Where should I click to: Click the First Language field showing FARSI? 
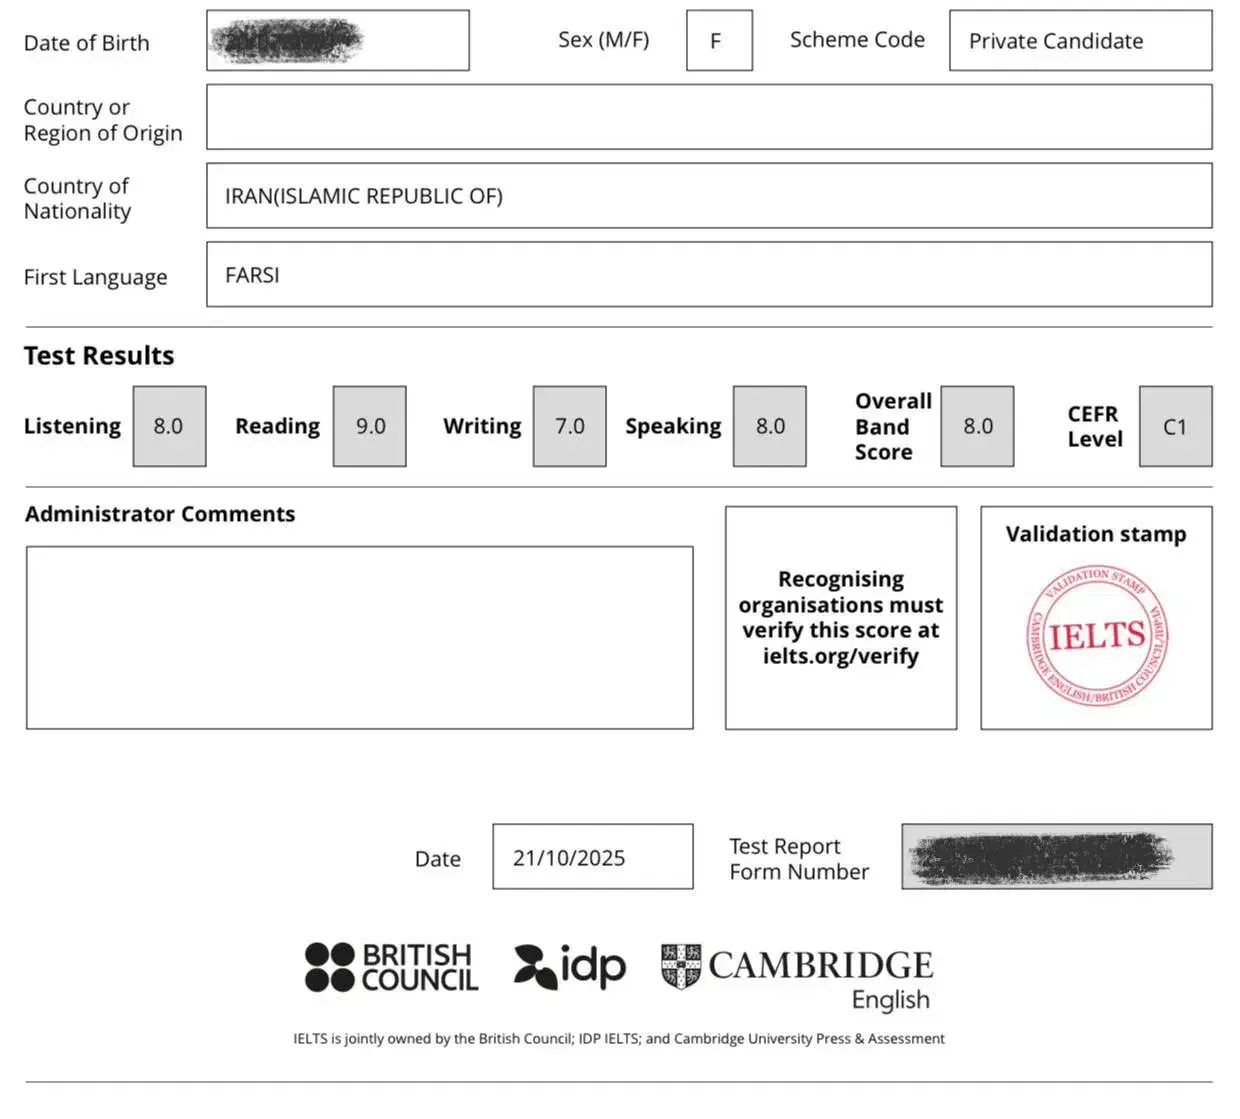pos(708,275)
